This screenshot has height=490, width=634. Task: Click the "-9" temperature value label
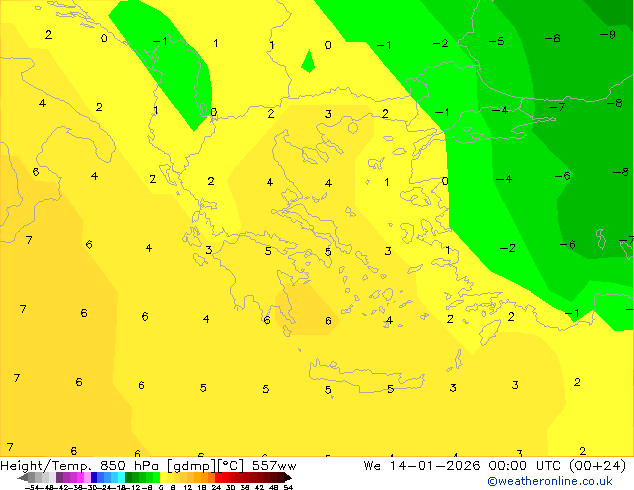(607, 35)
